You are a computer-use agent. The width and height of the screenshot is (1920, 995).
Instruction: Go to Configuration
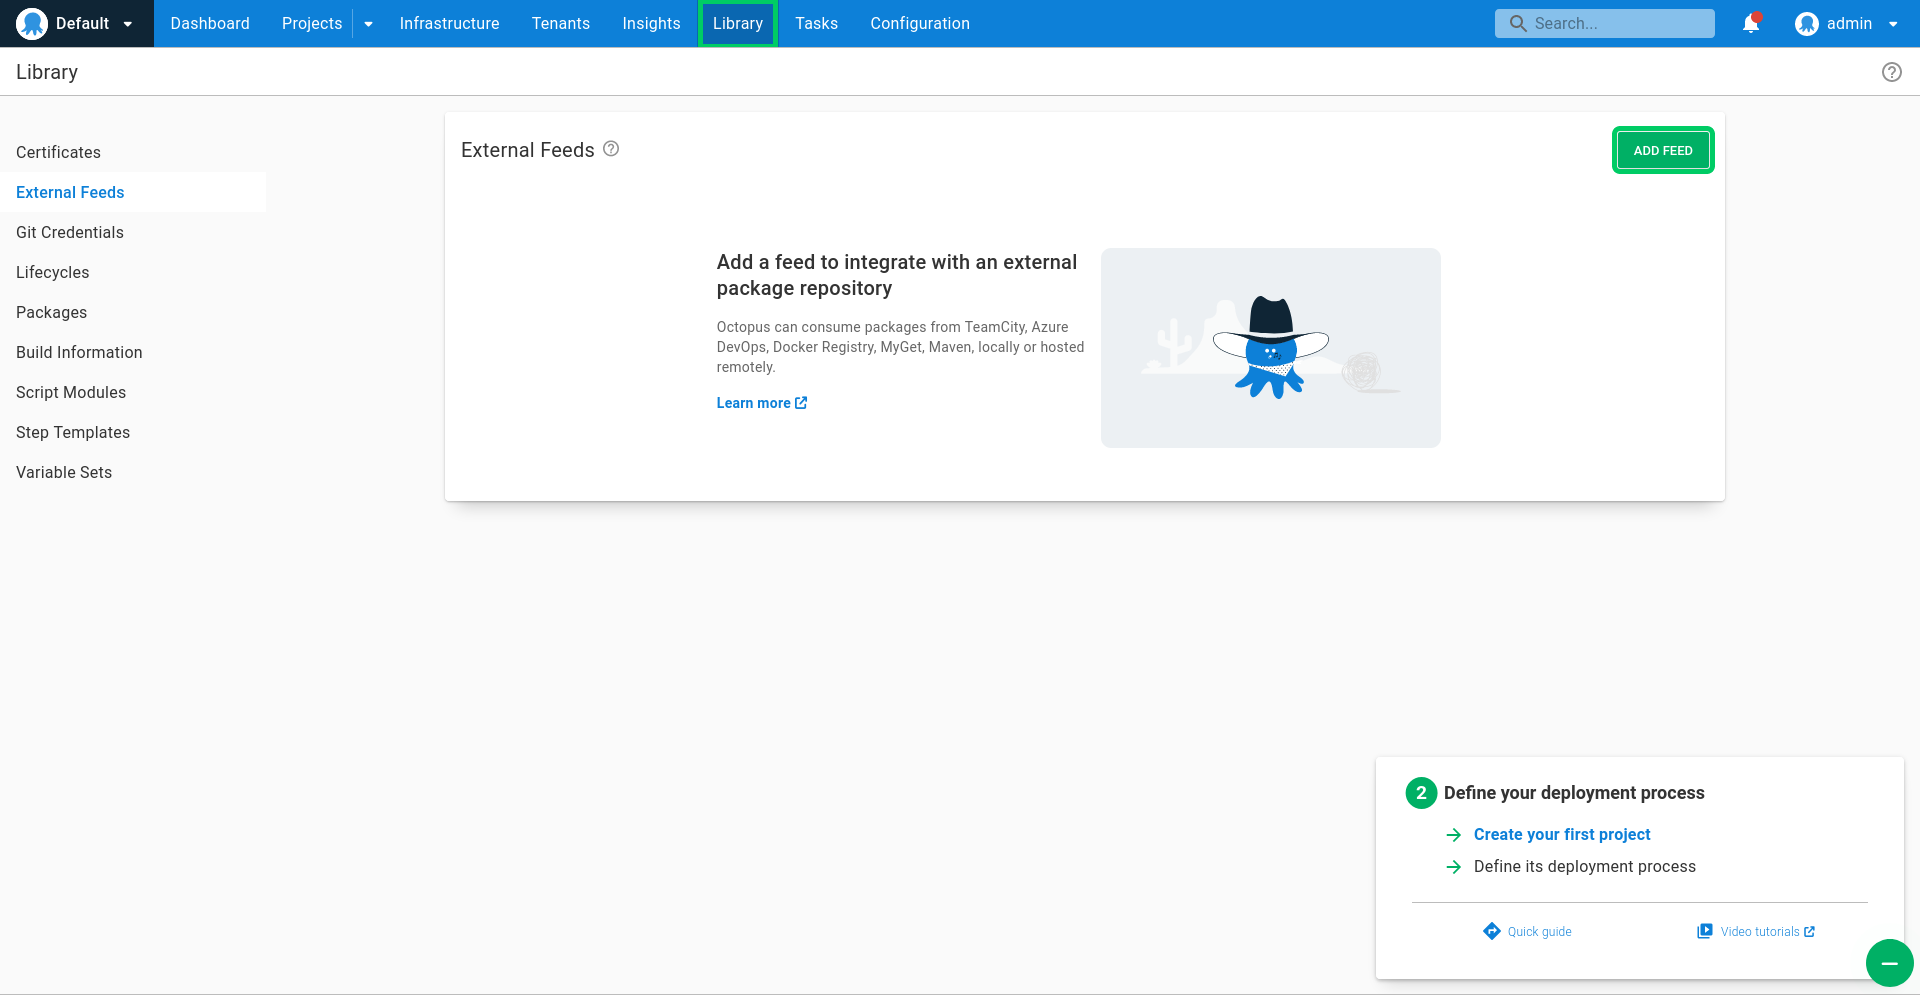click(x=920, y=23)
